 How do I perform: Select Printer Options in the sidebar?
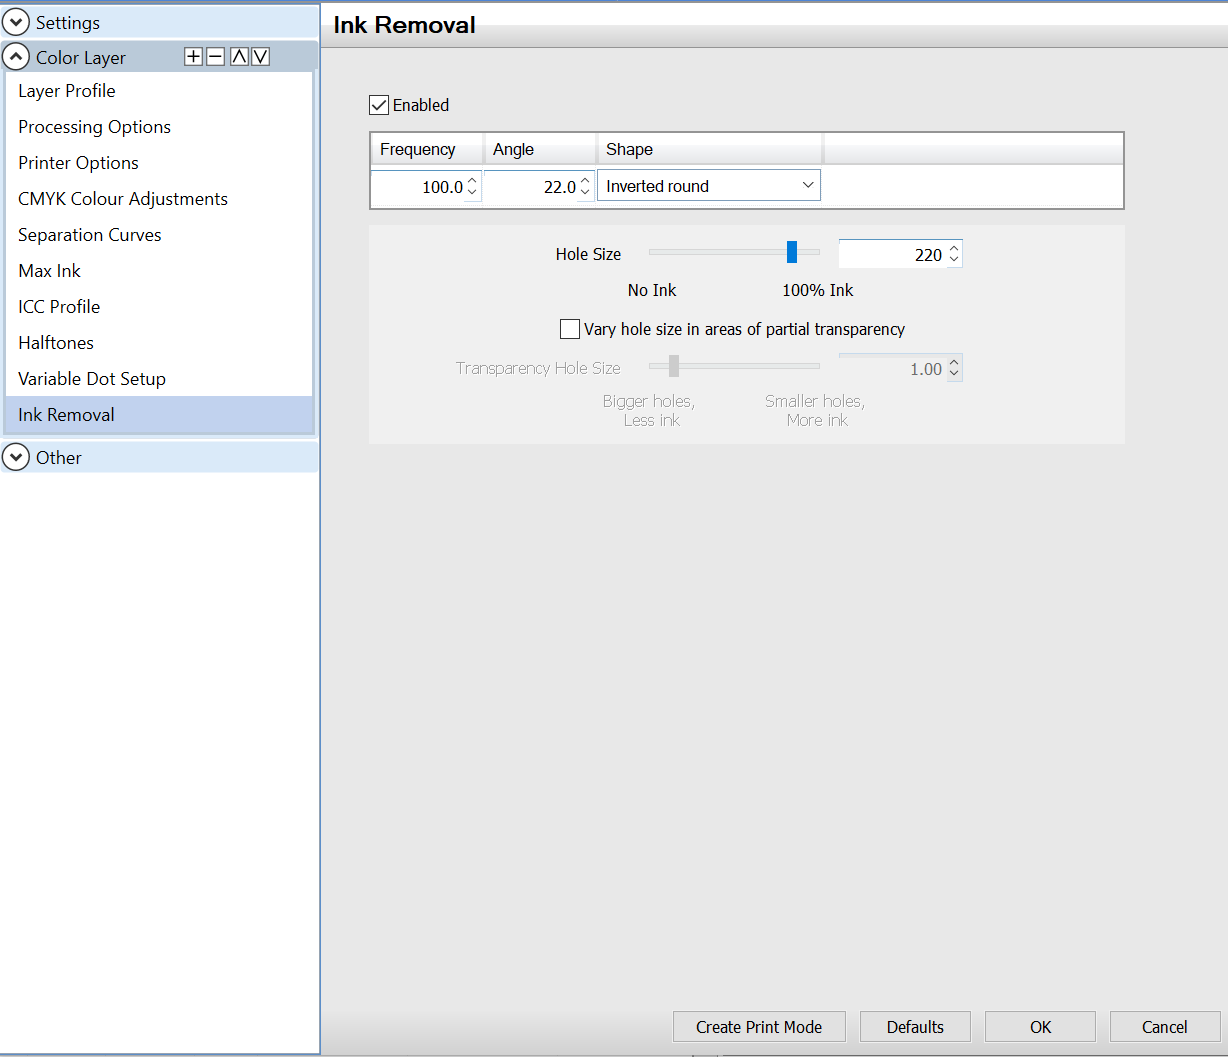click(x=159, y=163)
